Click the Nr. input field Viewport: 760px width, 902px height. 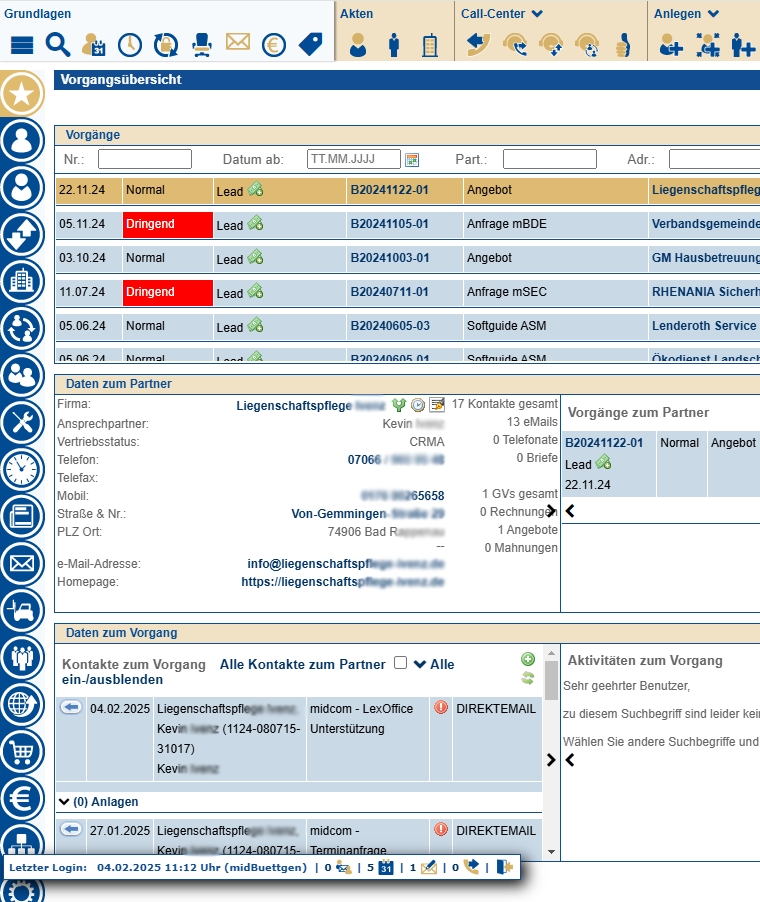click(145, 159)
